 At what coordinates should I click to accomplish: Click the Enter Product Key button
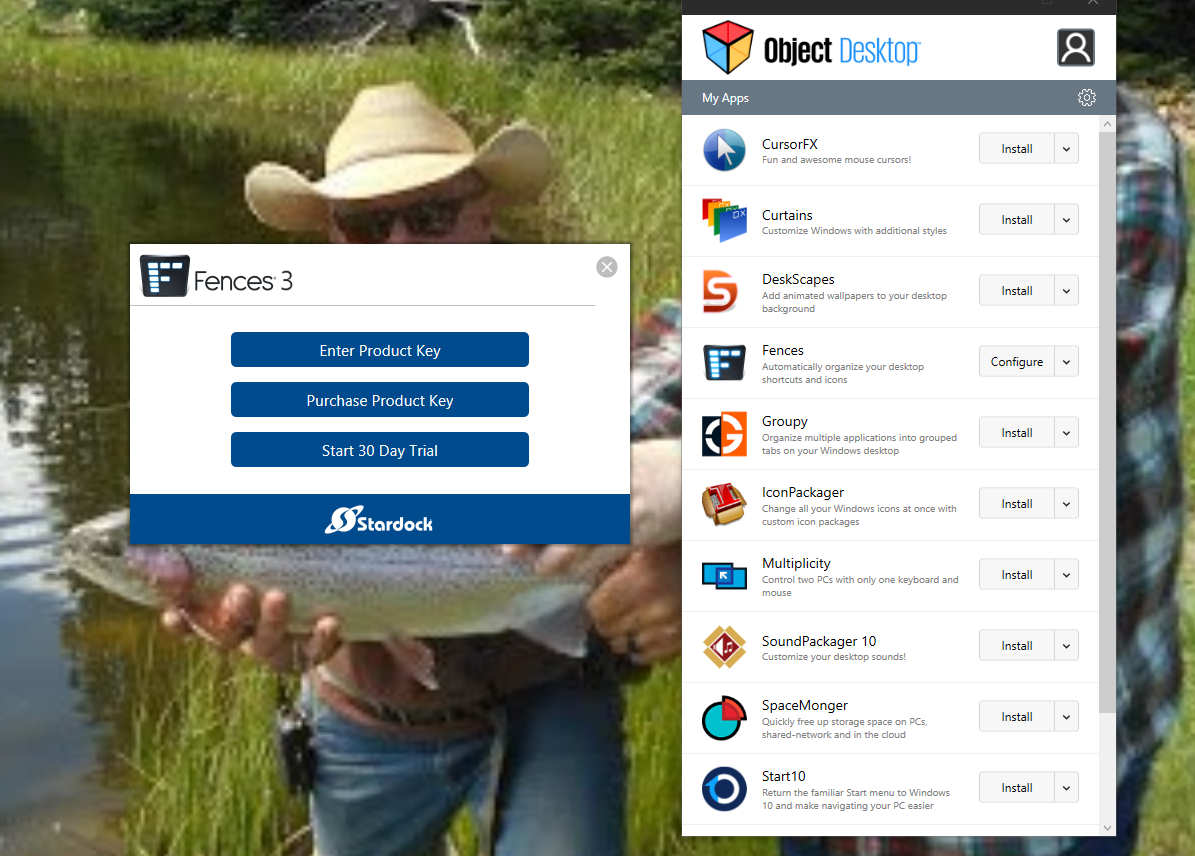point(380,350)
